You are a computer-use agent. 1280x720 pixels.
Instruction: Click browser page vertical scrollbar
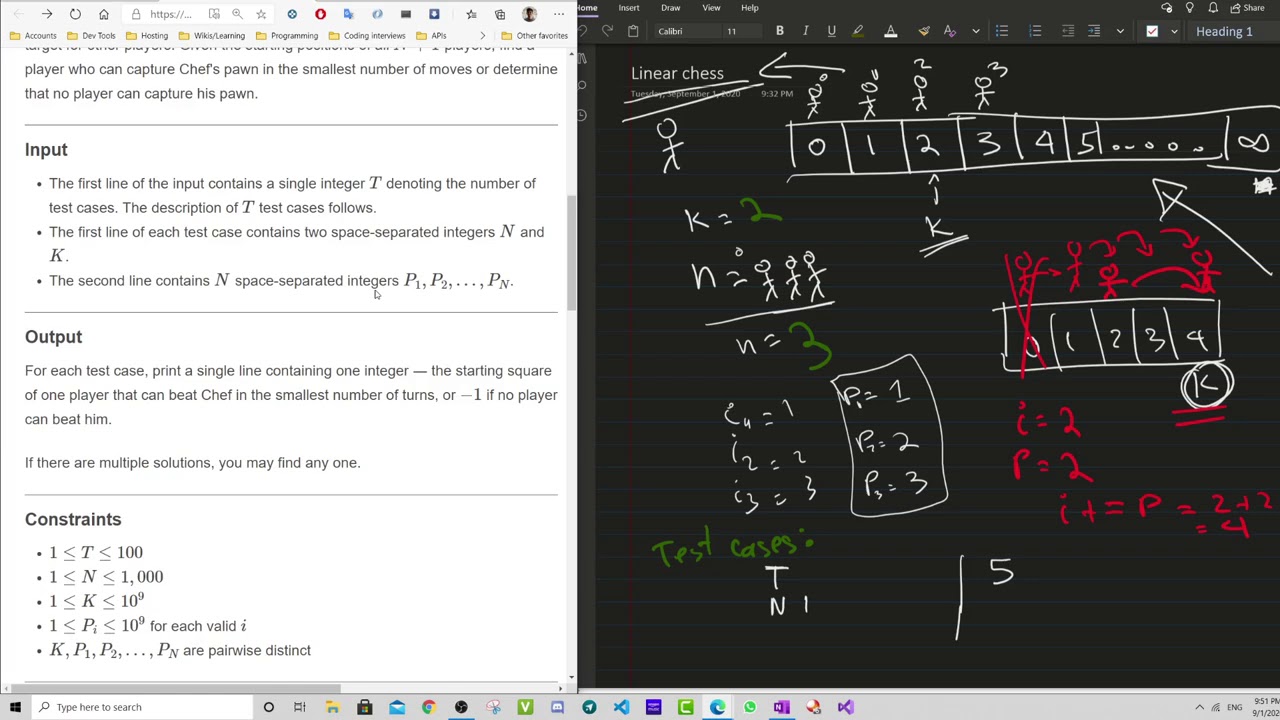(572, 252)
